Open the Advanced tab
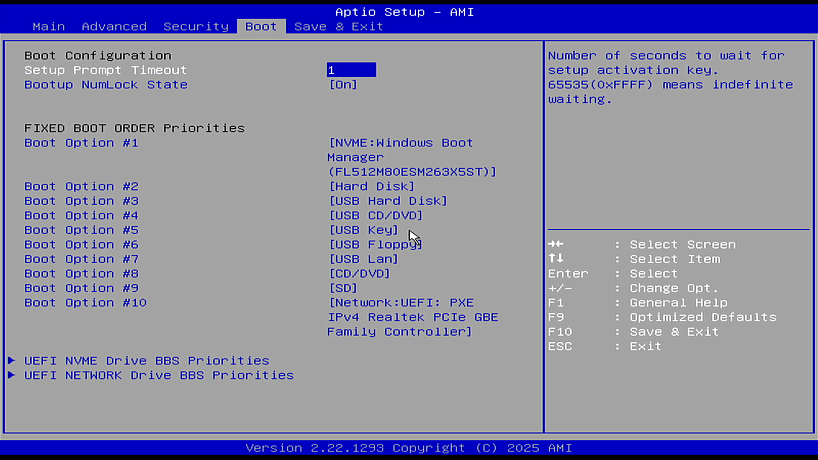 pos(114,27)
